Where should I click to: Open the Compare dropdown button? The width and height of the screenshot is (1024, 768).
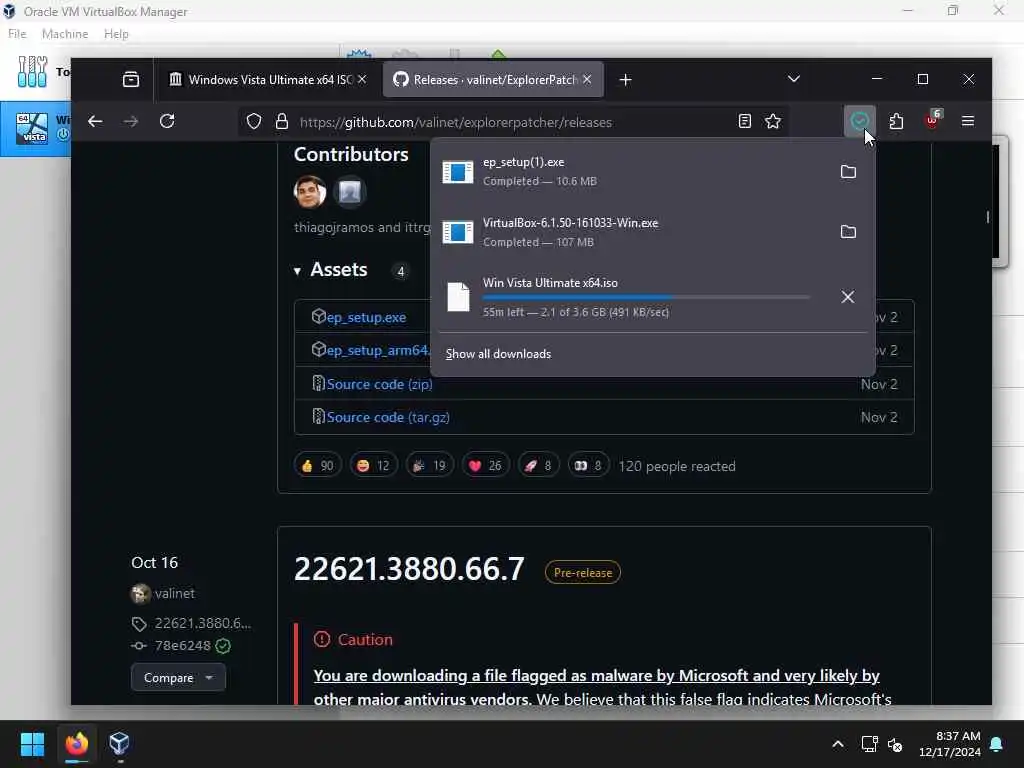pos(178,678)
